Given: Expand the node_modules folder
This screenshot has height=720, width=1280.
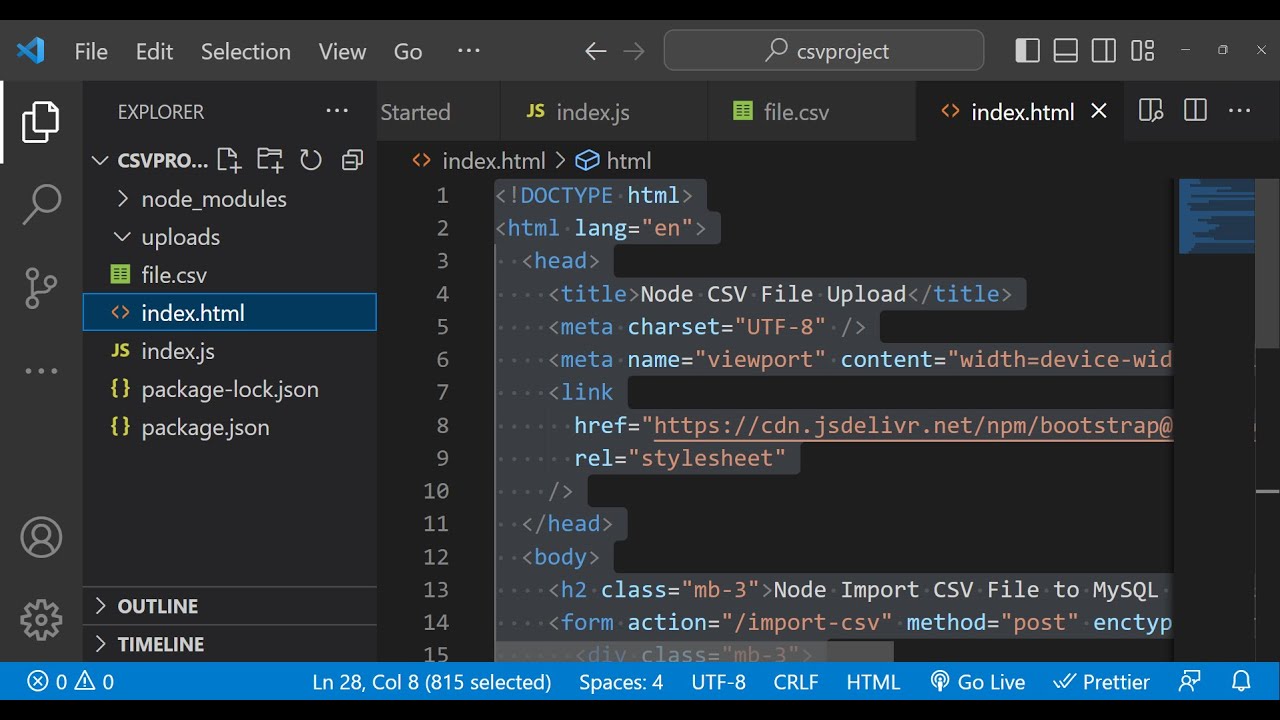Looking at the screenshot, I should click(213, 199).
